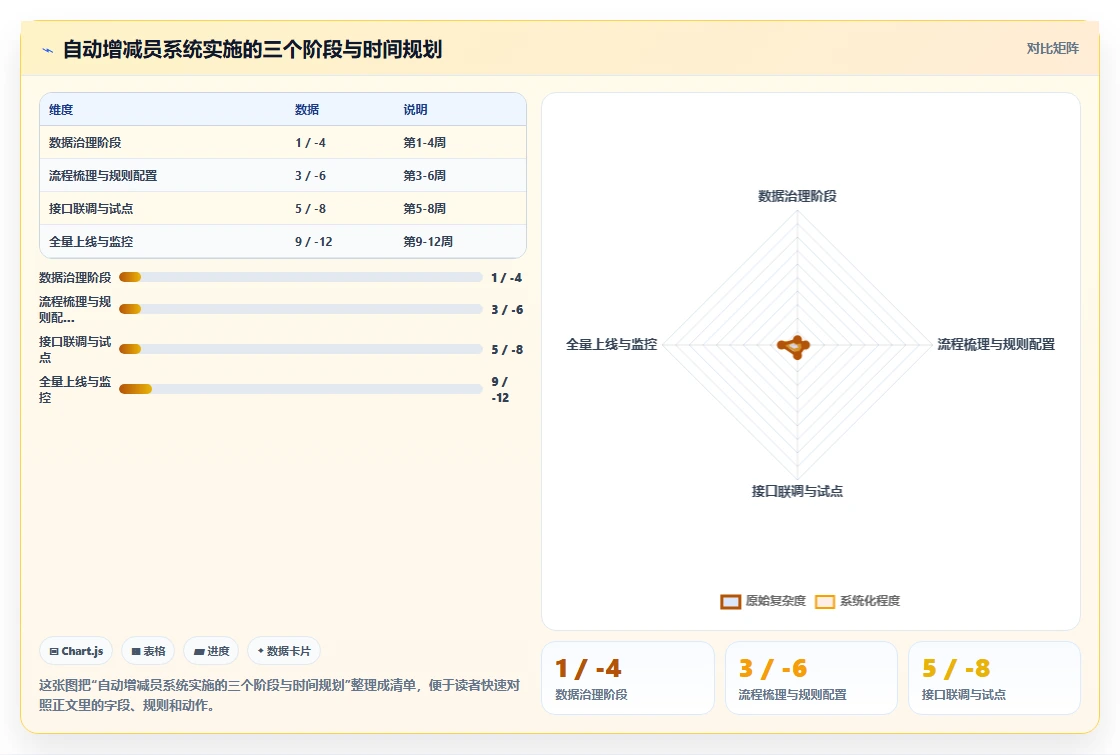Click the radar axis label 接口联调与试点
Image resolution: width=1120 pixels, height=755 pixels.
click(797, 491)
